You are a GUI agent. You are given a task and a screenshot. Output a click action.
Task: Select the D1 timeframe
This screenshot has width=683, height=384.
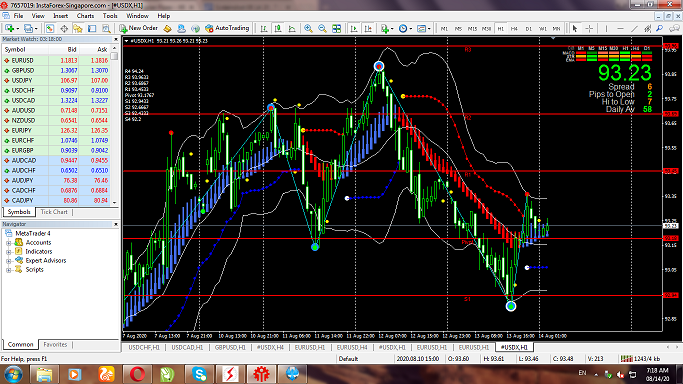tap(528, 28)
